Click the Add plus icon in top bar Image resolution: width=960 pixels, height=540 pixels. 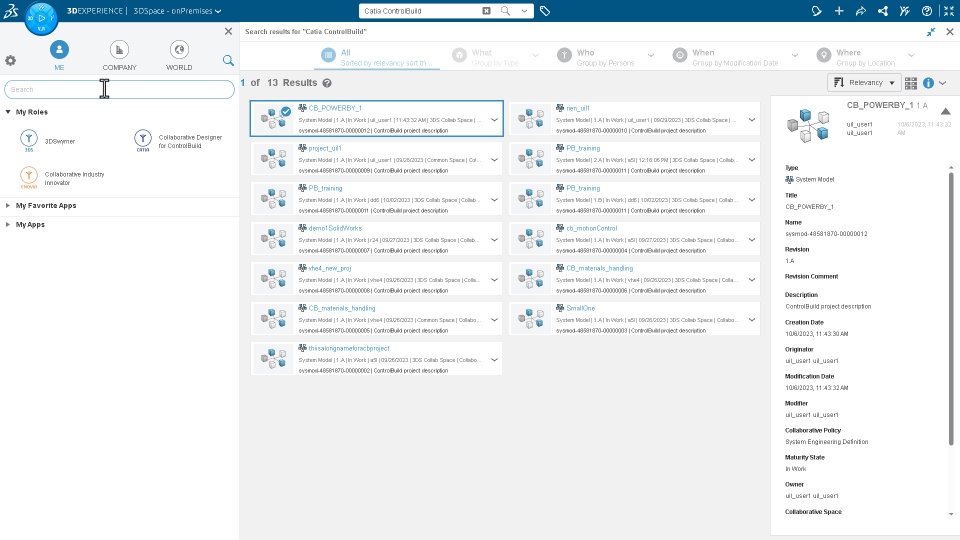(x=839, y=11)
